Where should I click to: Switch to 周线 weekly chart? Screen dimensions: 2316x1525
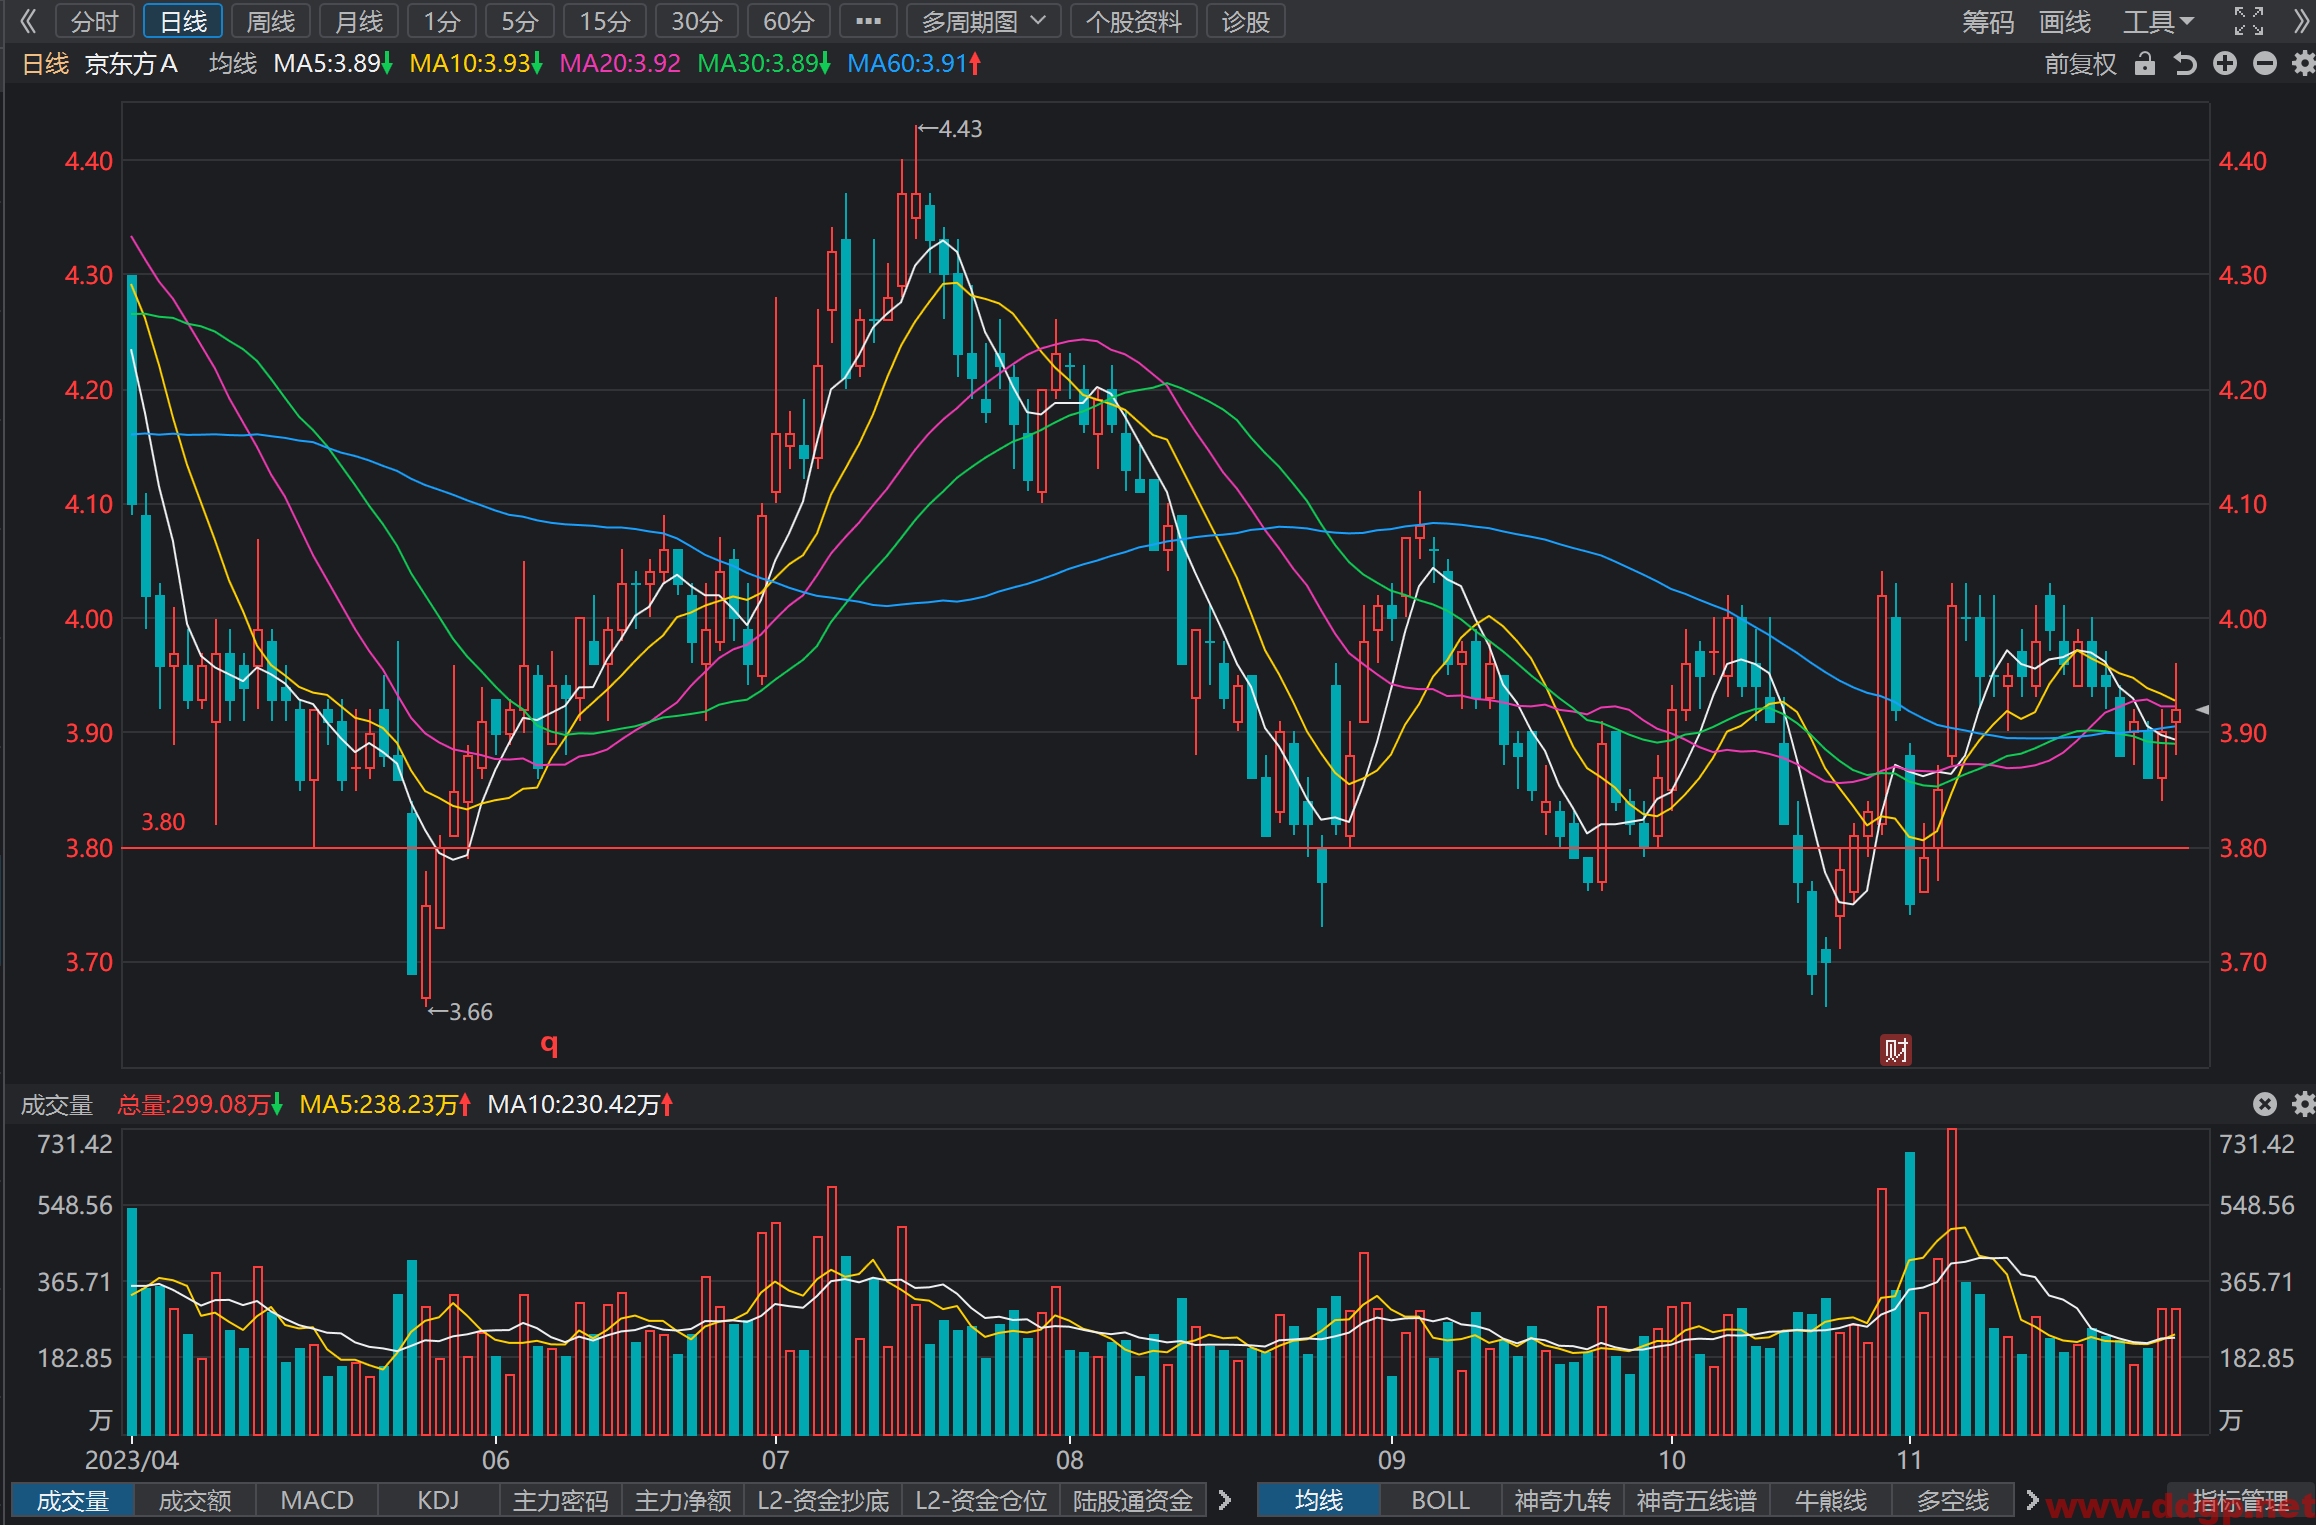tap(271, 21)
